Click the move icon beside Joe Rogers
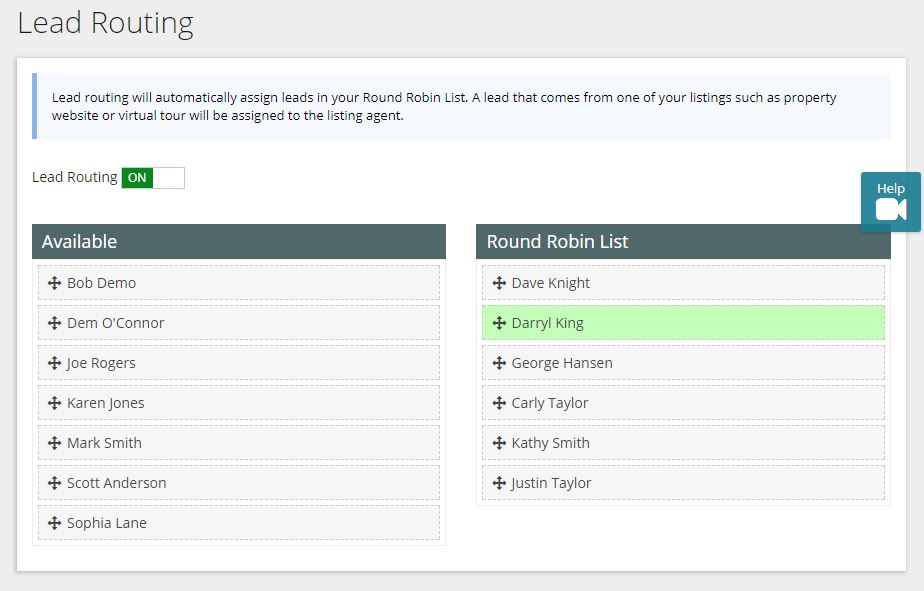Image resolution: width=924 pixels, height=591 pixels. coord(54,363)
